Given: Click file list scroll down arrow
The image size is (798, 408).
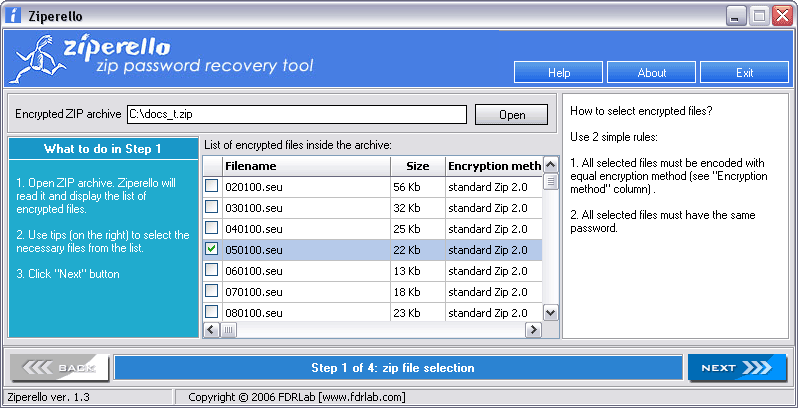Looking at the screenshot, I should tap(550, 313).
